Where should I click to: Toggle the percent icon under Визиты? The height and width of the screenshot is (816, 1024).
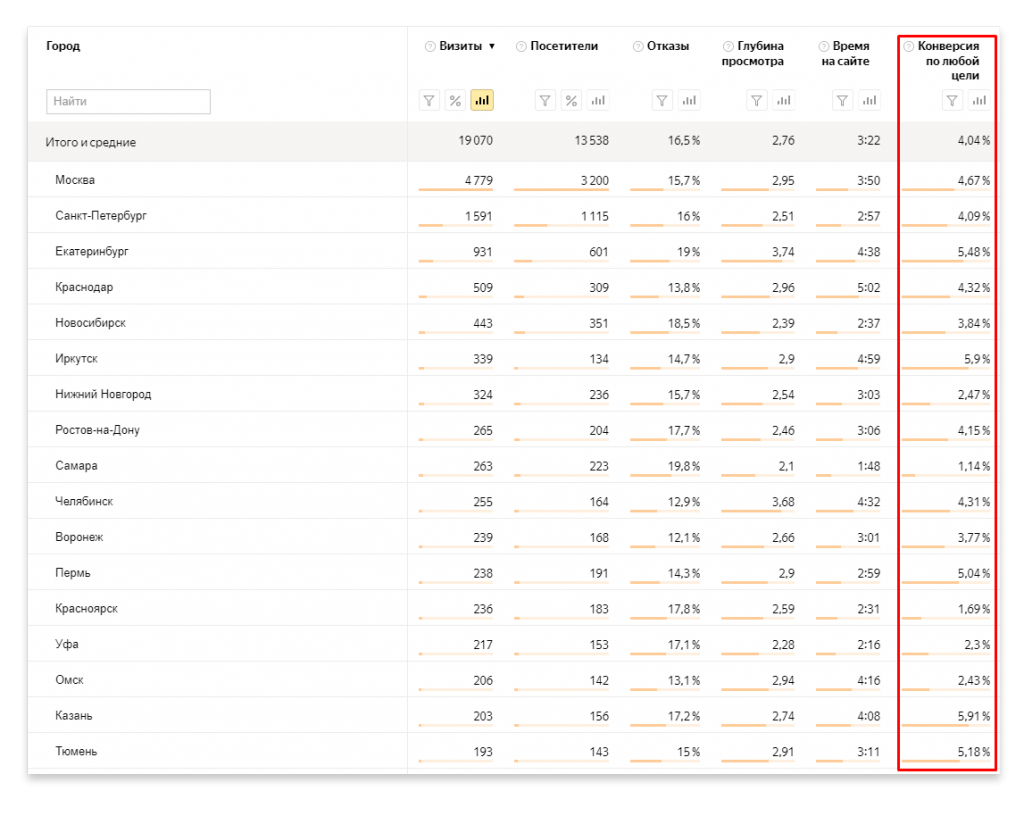[x=455, y=101]
